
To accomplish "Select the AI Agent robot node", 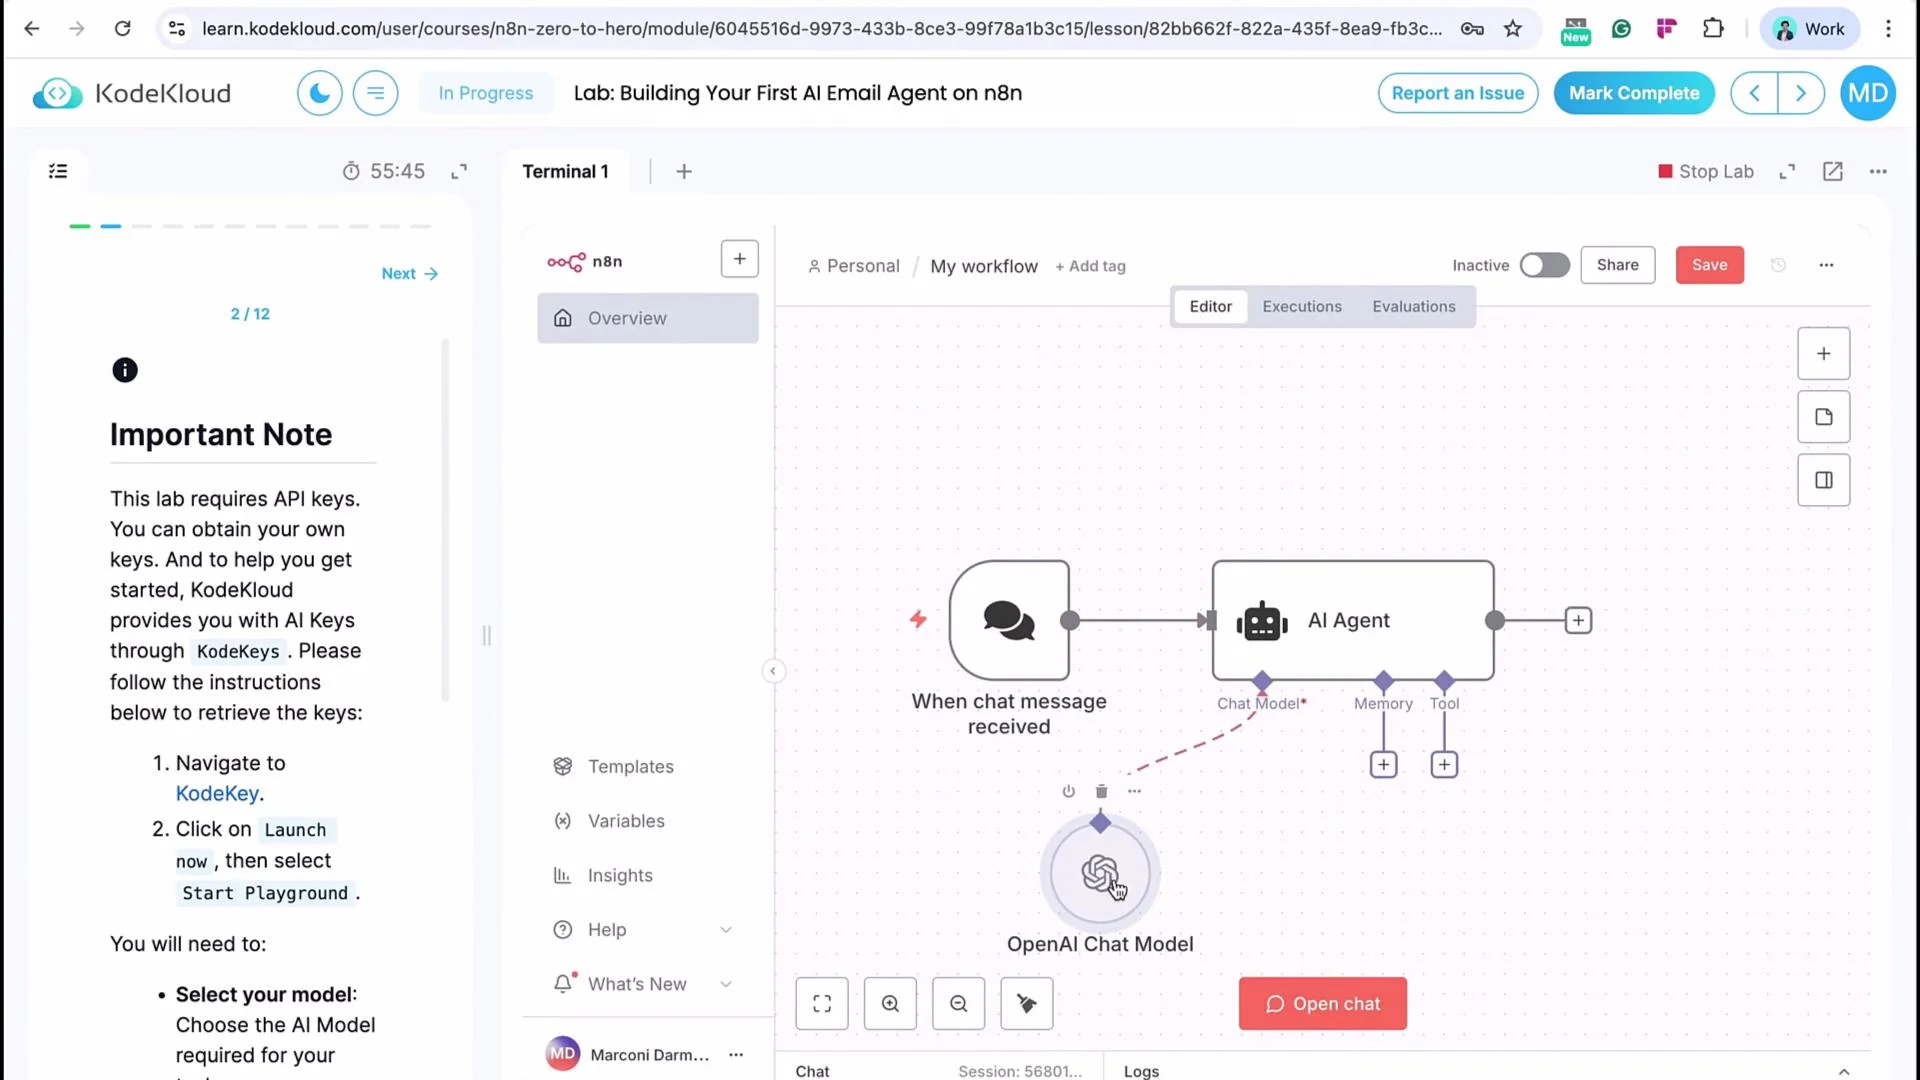I will [1353, 620].
